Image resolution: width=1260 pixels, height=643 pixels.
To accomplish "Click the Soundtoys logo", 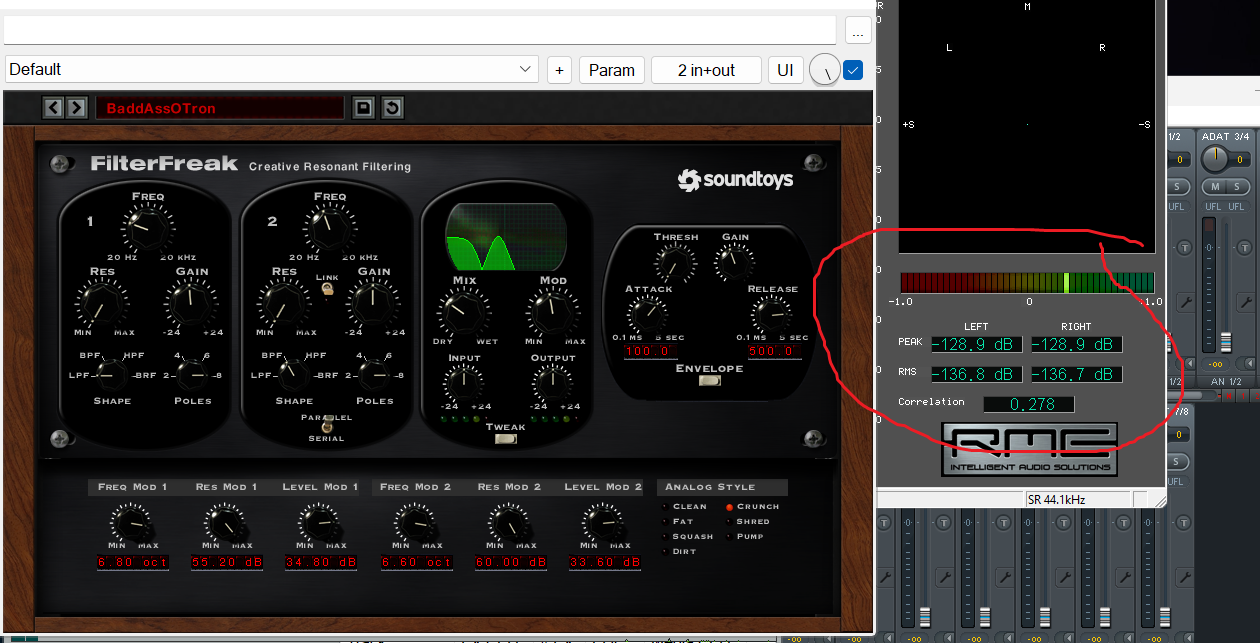I will 735,180.
